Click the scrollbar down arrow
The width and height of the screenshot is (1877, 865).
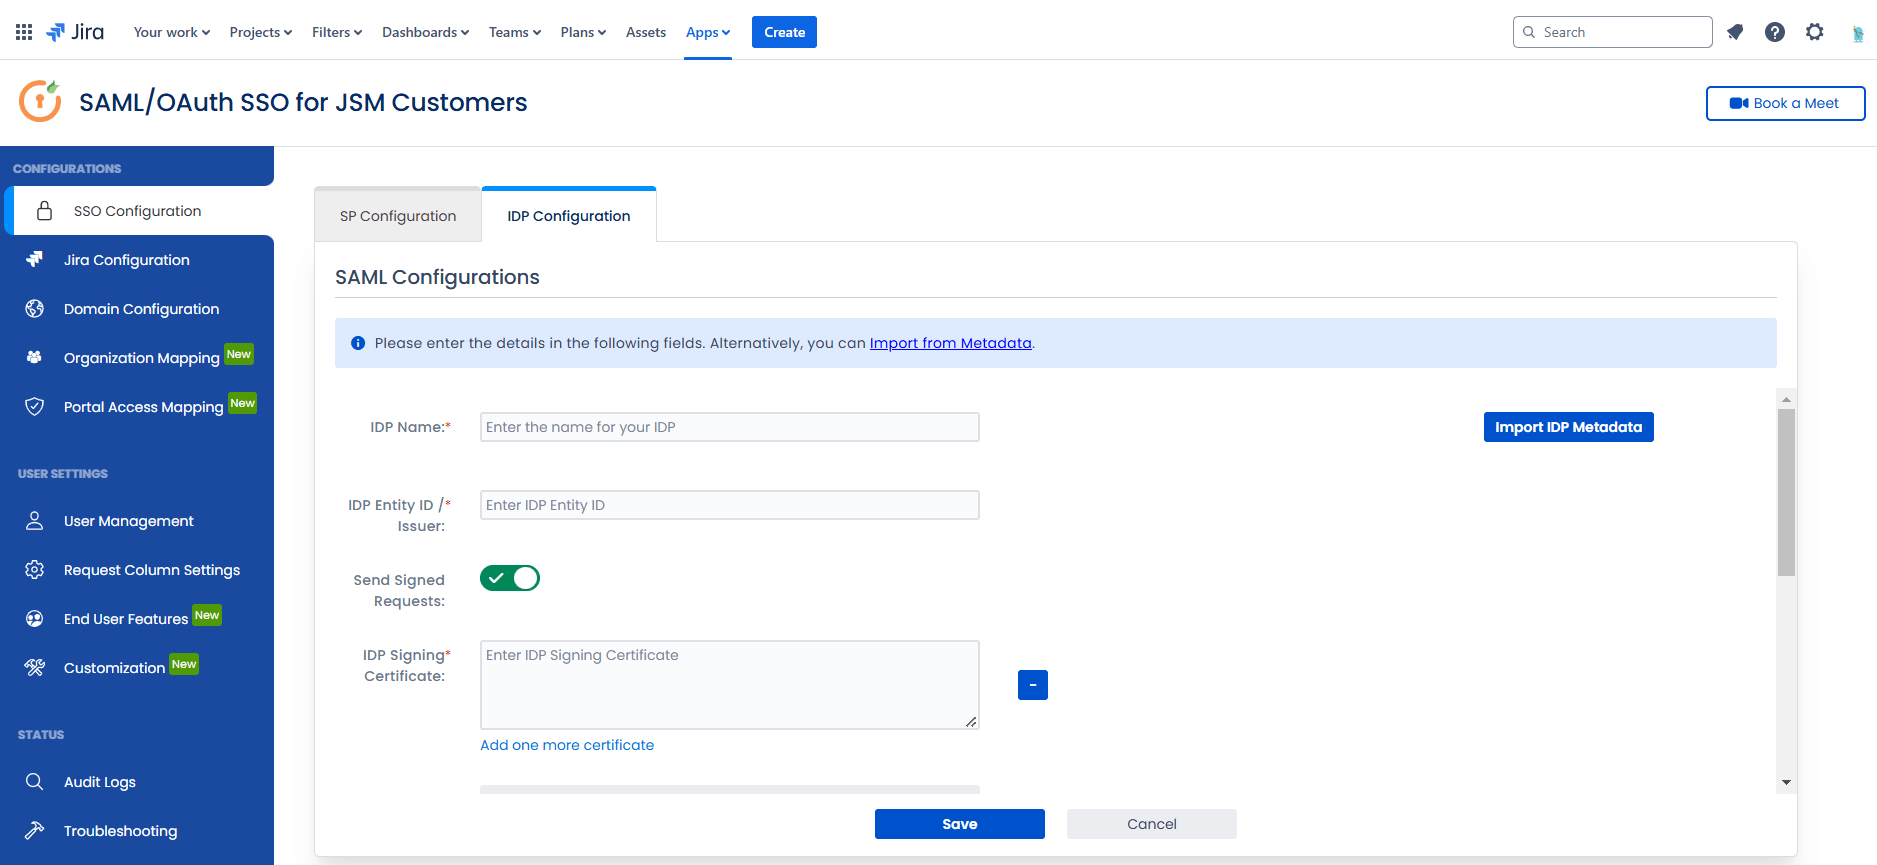1786,783
